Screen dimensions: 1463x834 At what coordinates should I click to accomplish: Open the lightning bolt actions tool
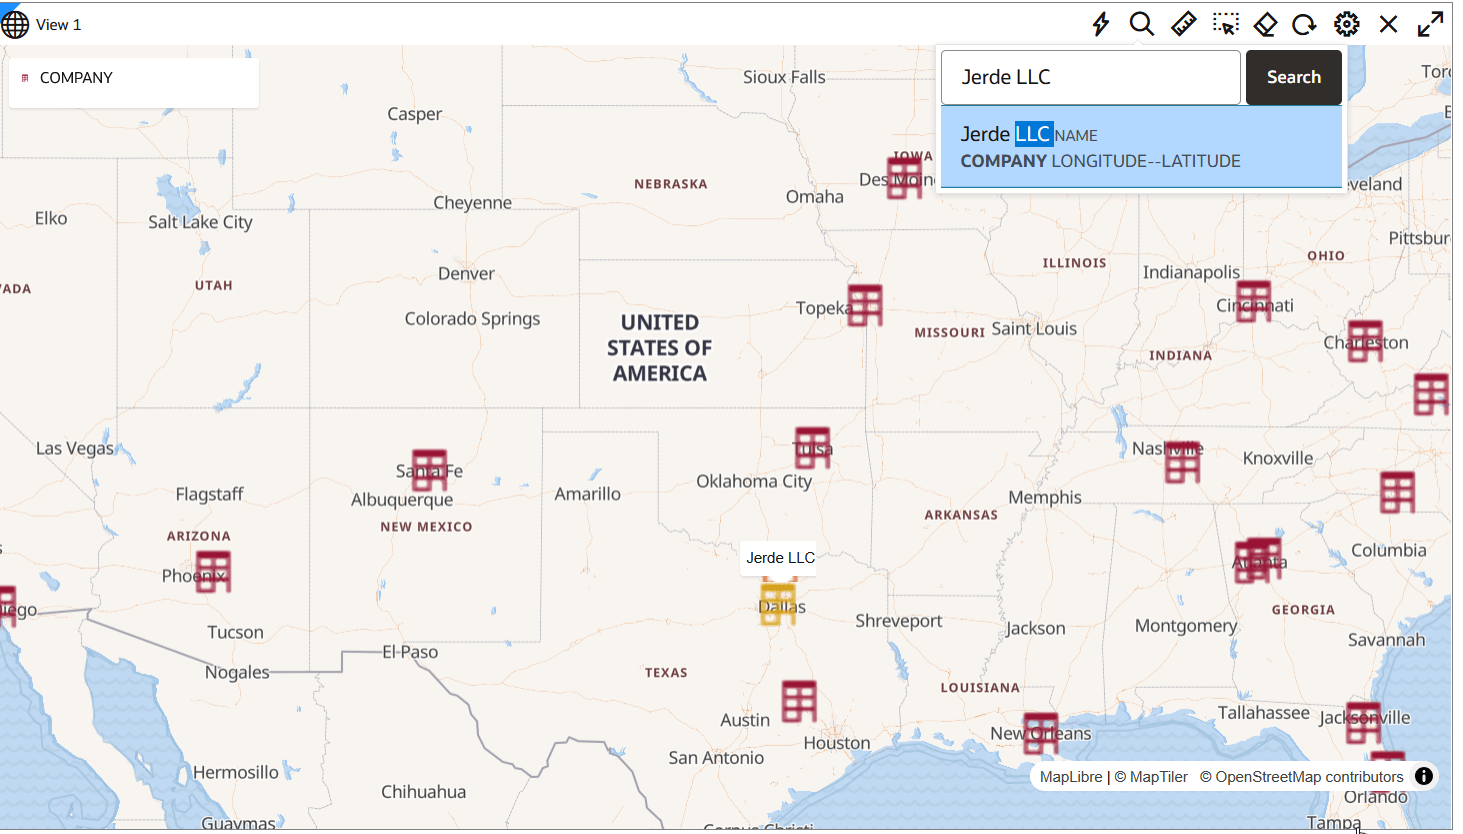1101,24
